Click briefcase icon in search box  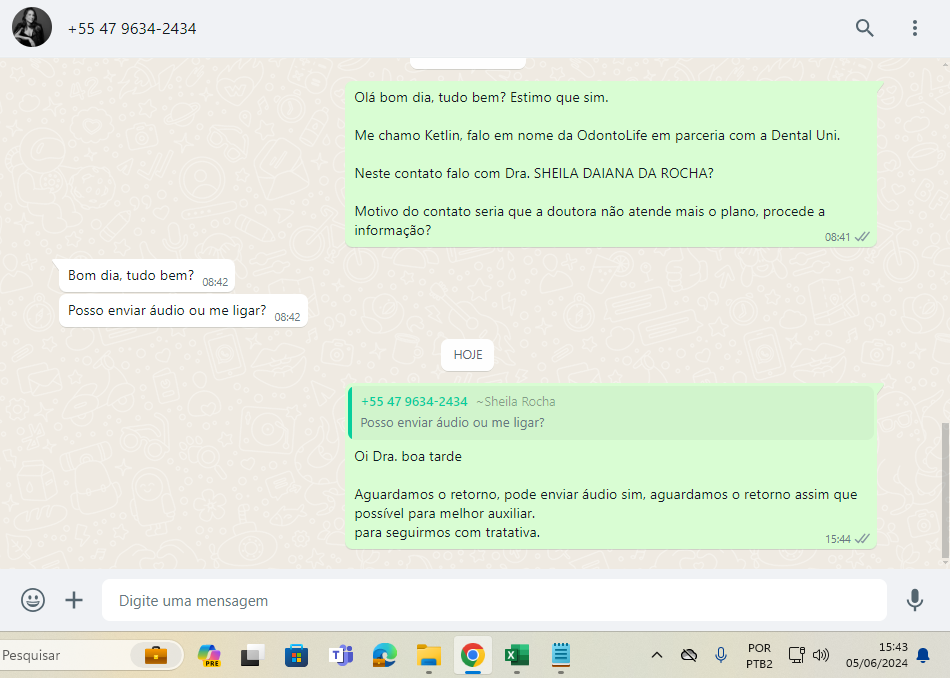click(156, 655)
